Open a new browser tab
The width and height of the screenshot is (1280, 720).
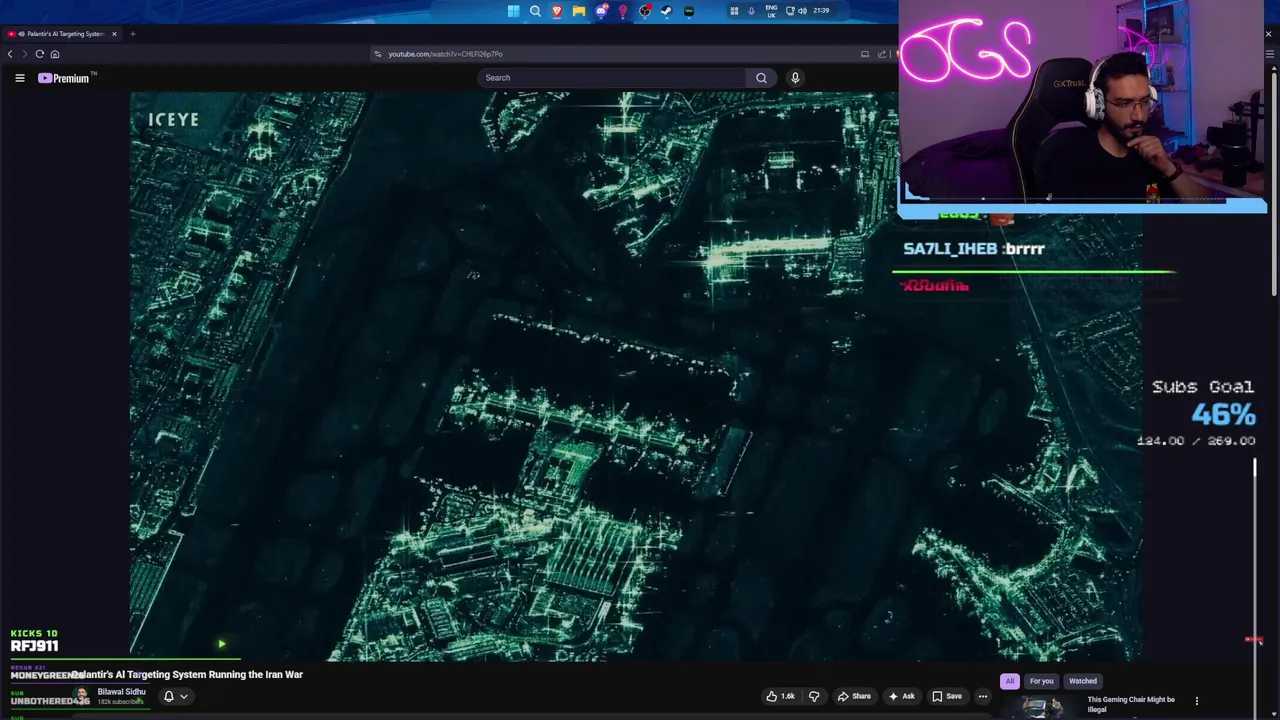tap(132, 34)
